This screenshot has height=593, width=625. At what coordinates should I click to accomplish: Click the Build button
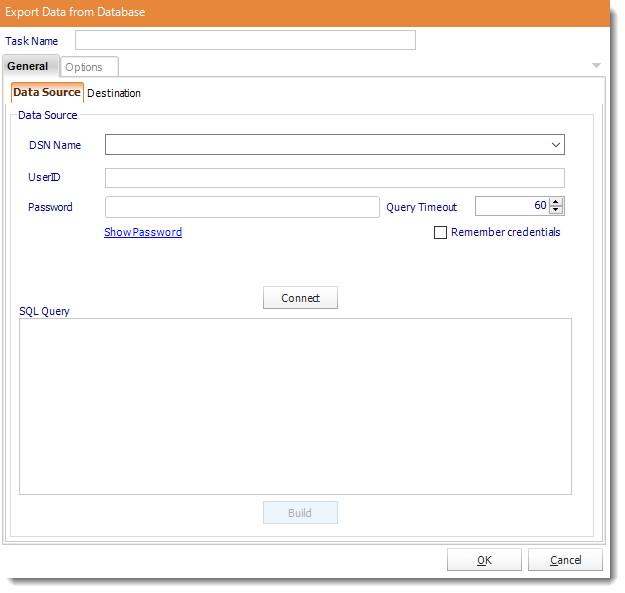click(x=300, y=512)
